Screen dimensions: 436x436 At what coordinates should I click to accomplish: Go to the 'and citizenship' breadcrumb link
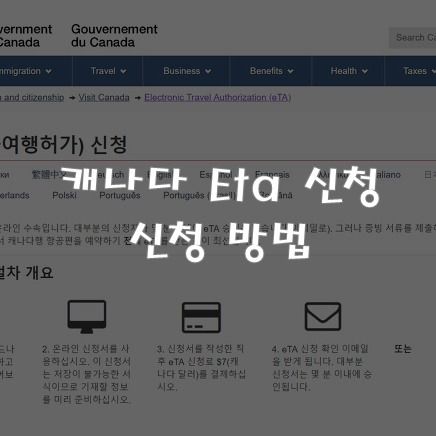click(32, 98)
